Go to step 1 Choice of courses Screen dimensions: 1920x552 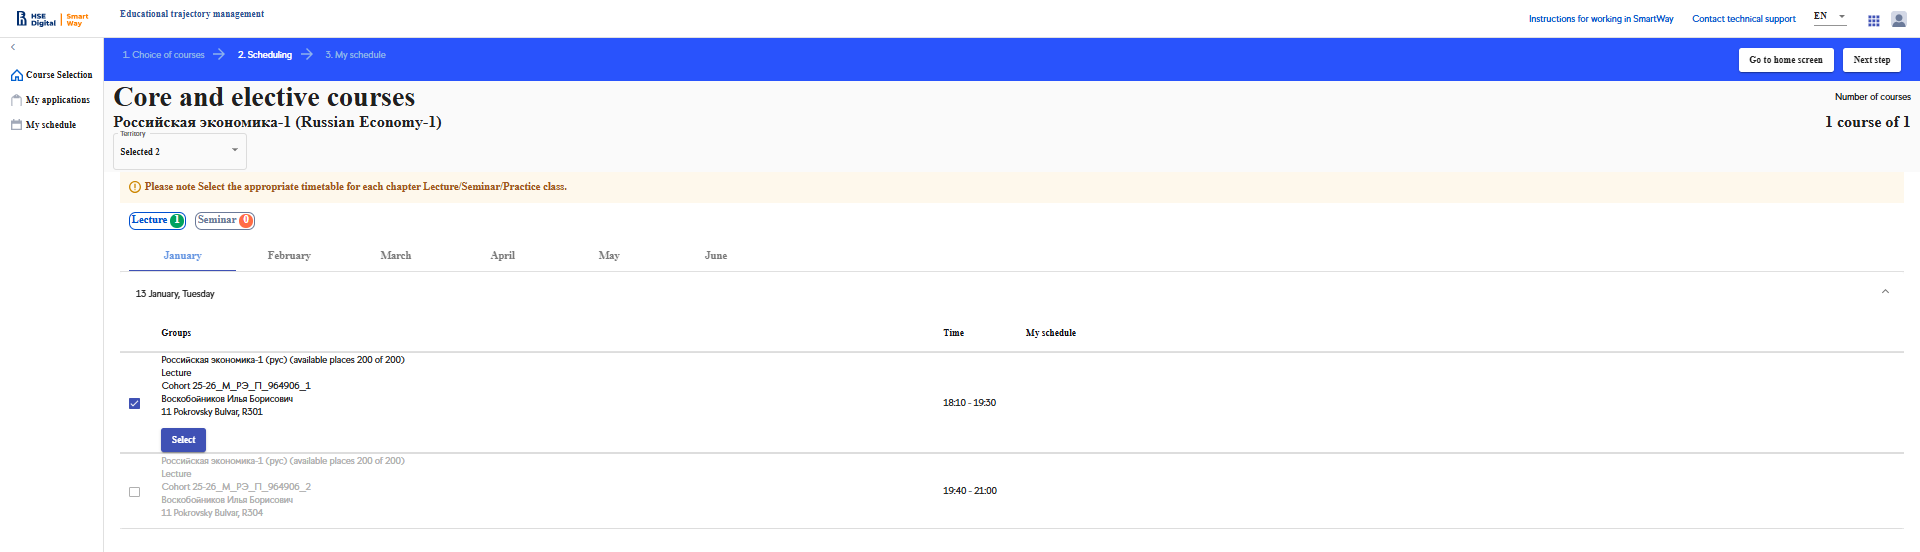click(163, 55)
